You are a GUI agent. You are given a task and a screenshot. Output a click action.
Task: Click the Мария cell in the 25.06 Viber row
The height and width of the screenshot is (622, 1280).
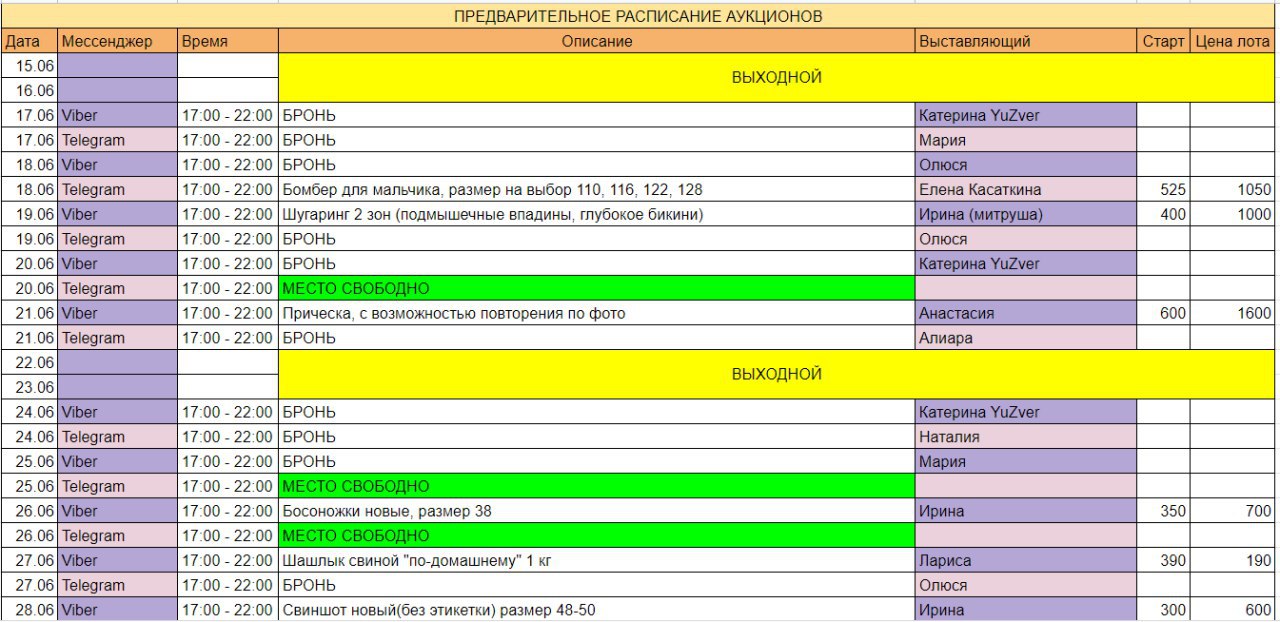[x=1026, y=461]
